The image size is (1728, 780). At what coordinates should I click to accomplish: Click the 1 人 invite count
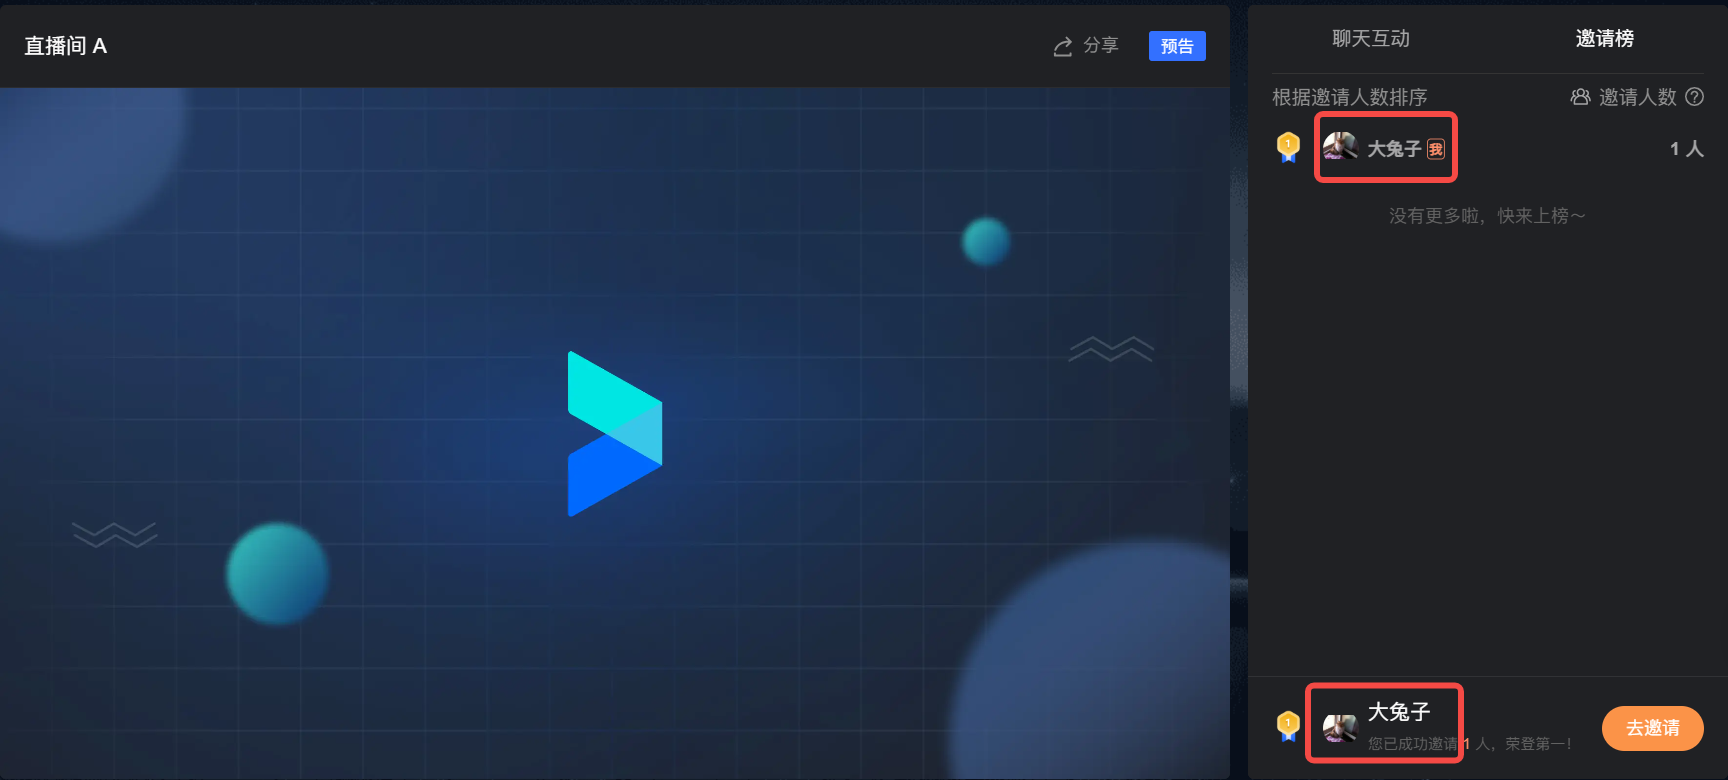[1686, 149]
